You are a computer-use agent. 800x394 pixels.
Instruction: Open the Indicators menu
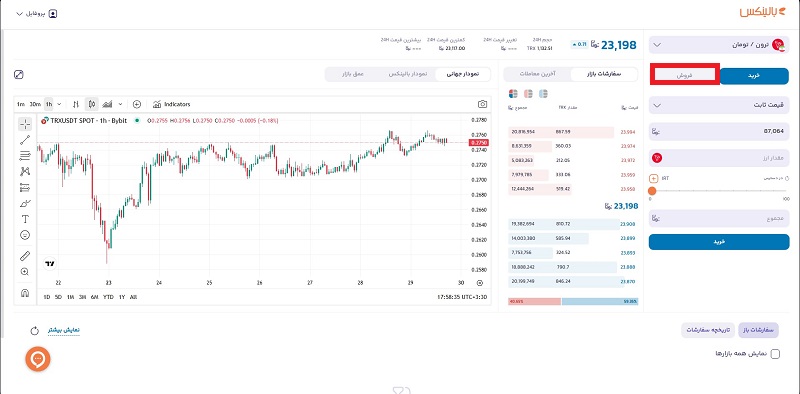pos(171,104)
